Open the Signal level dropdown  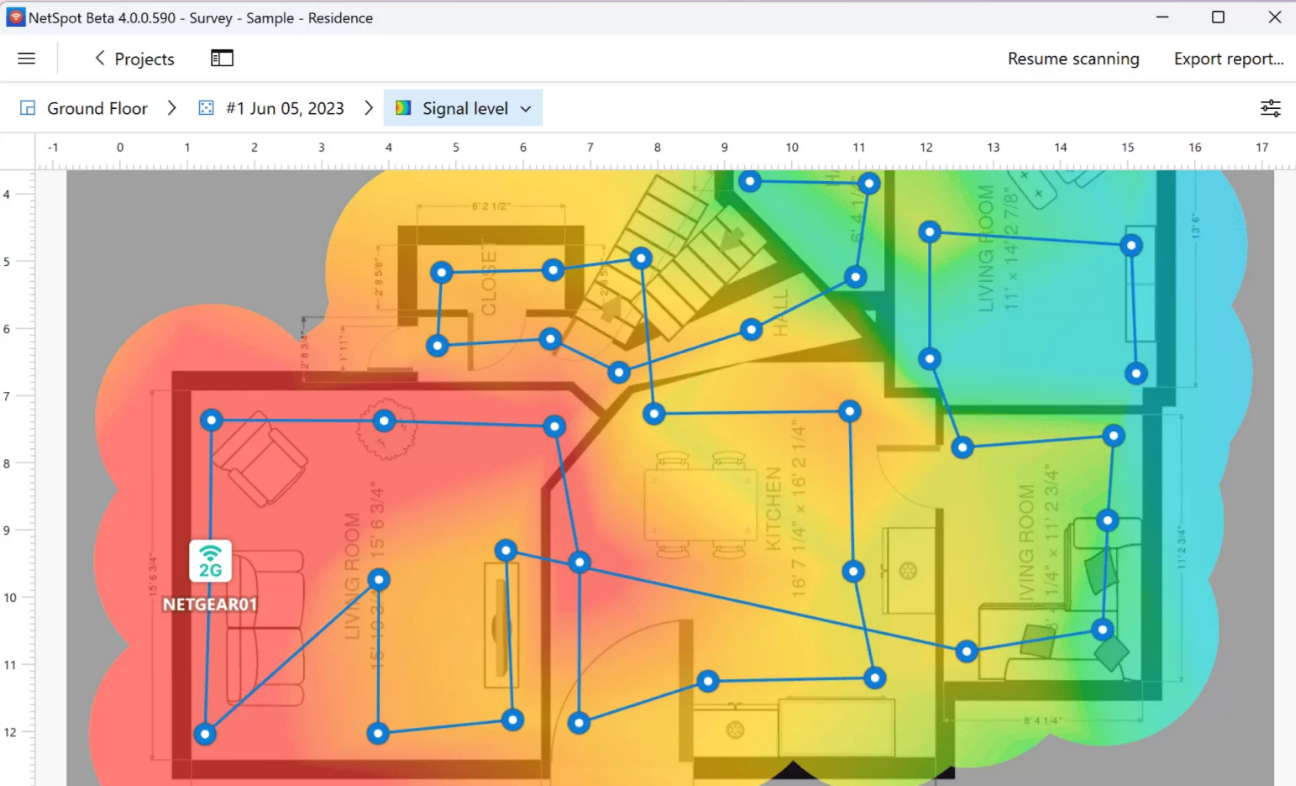527,108
